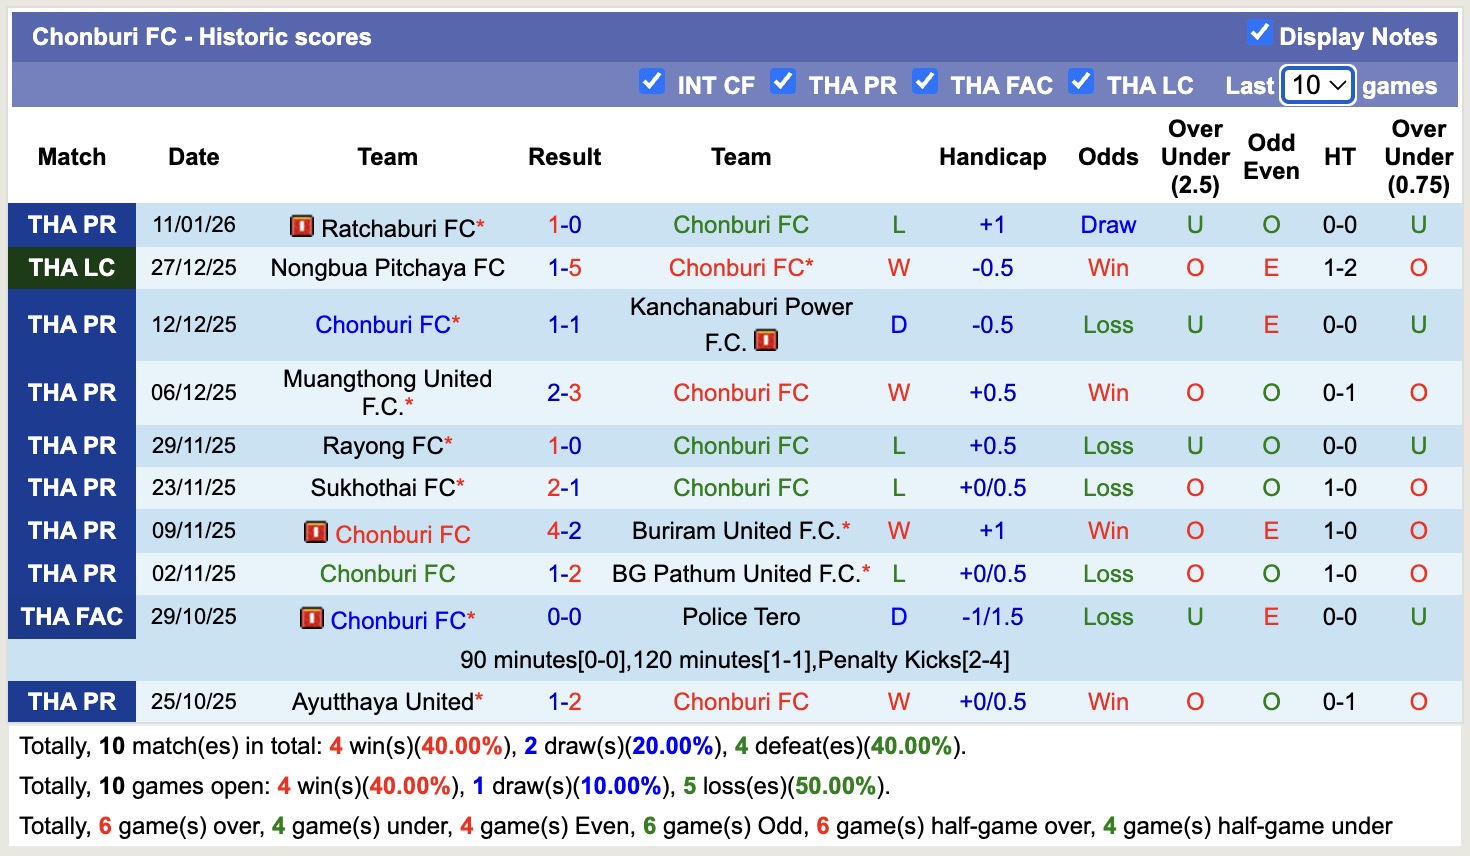Uncheck the INT CF filter checkbox
This screenshot has width=1470, height=856.
pos(652,82)
